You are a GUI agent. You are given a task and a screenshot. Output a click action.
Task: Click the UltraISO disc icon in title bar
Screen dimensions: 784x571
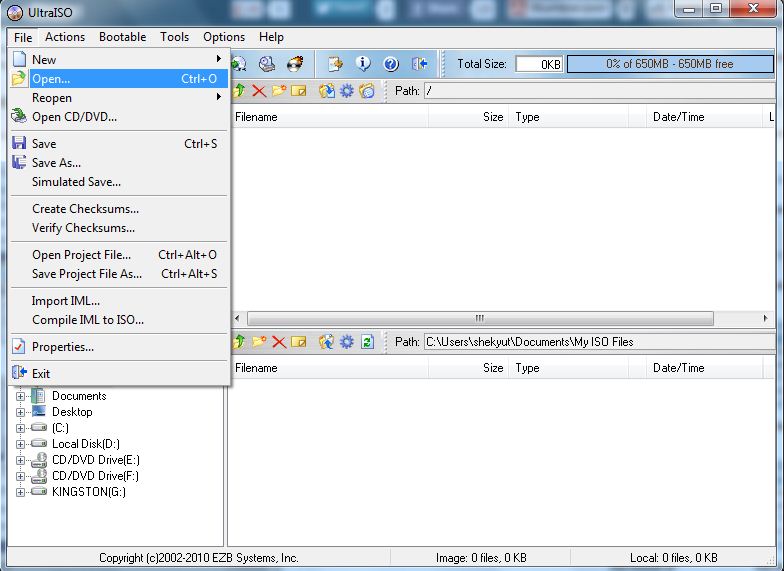coord(15,12)
